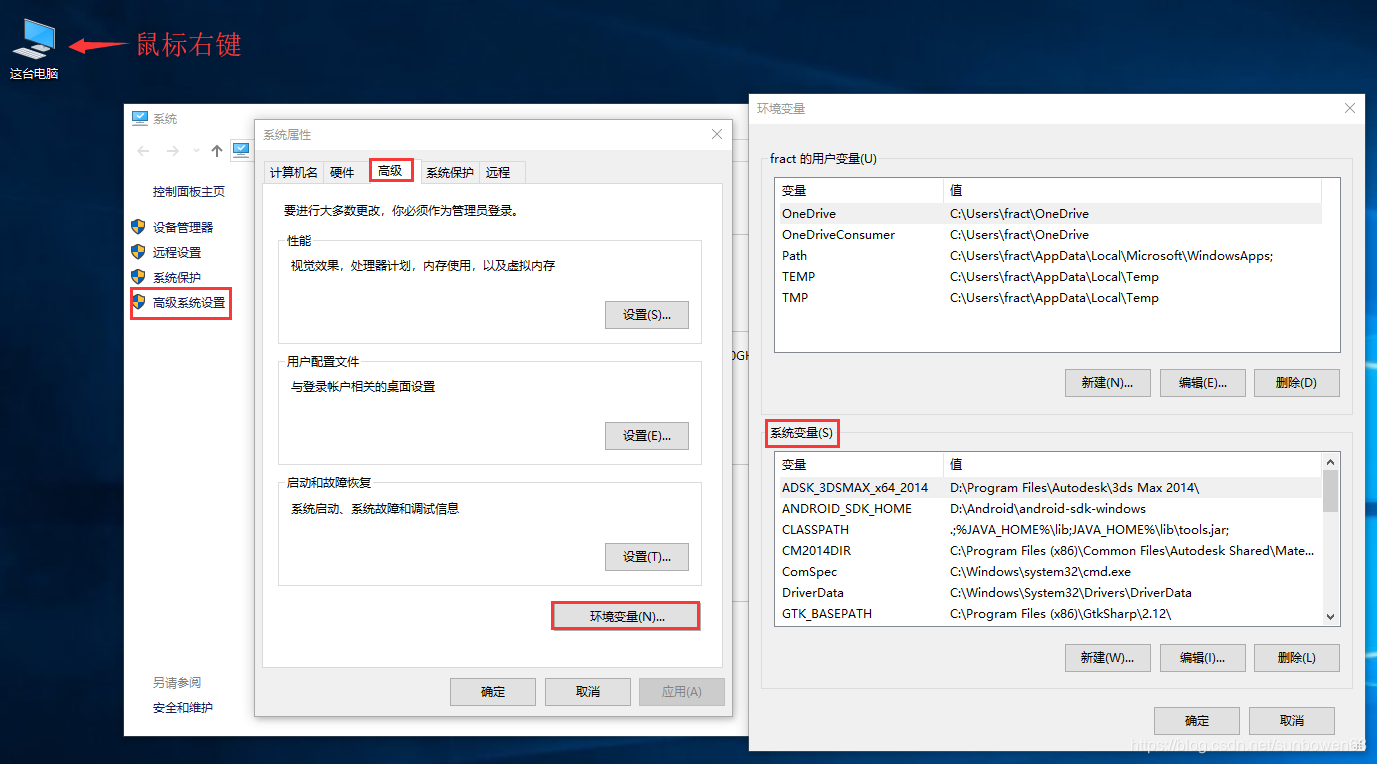Image resolution: width=1377 pixels, height=764 pixels.
Task: Select the 高级 tab
Action: click(x=390, y=171)
